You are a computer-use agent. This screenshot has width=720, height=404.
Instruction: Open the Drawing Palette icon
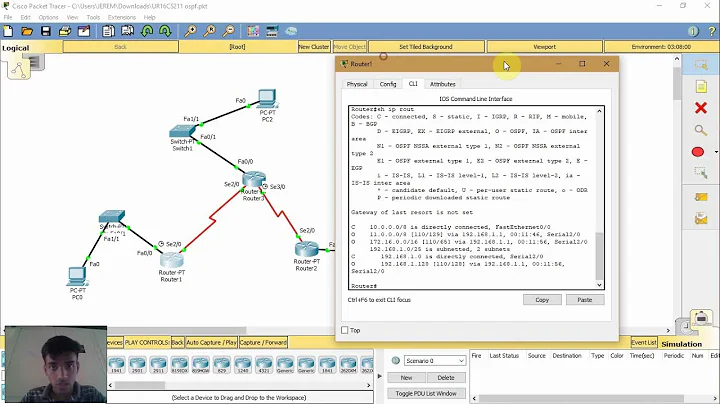tap(253, 31)
